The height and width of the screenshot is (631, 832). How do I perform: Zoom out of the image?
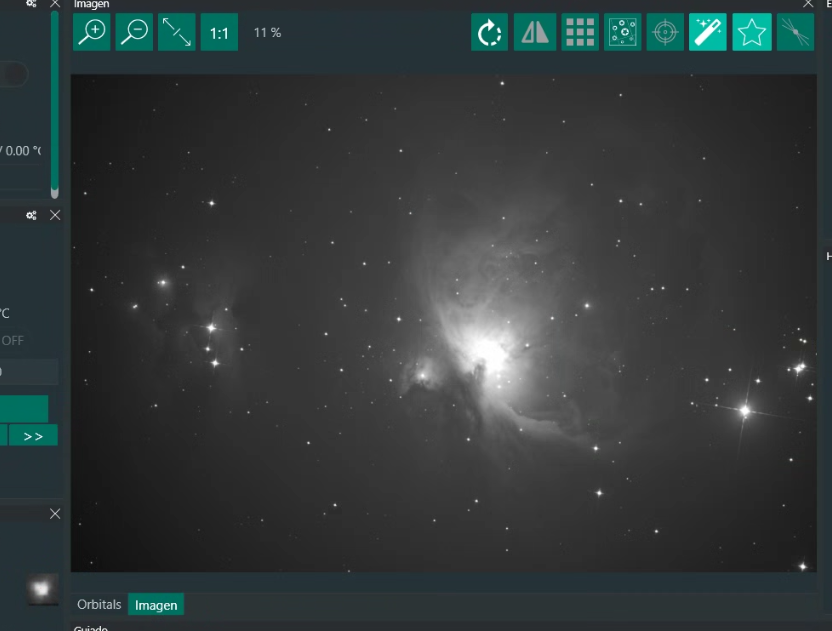pyautogui.click(x=134, y=32)
